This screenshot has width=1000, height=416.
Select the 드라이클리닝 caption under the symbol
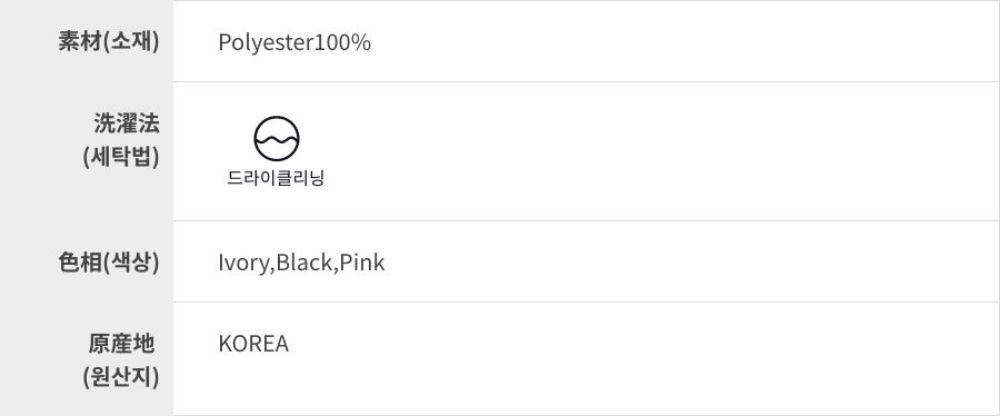point(277,180)
